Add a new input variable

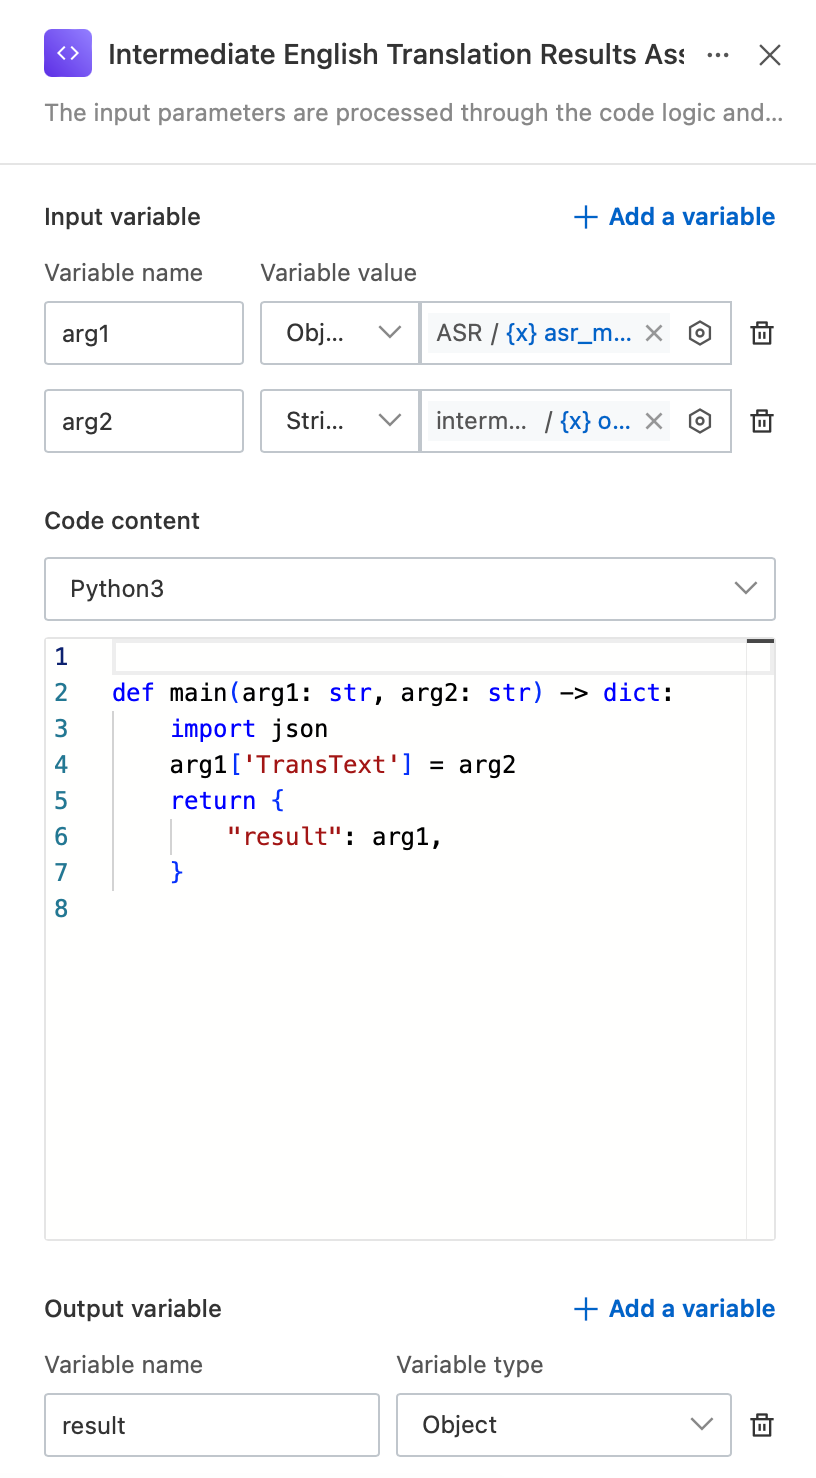point(674,217)
